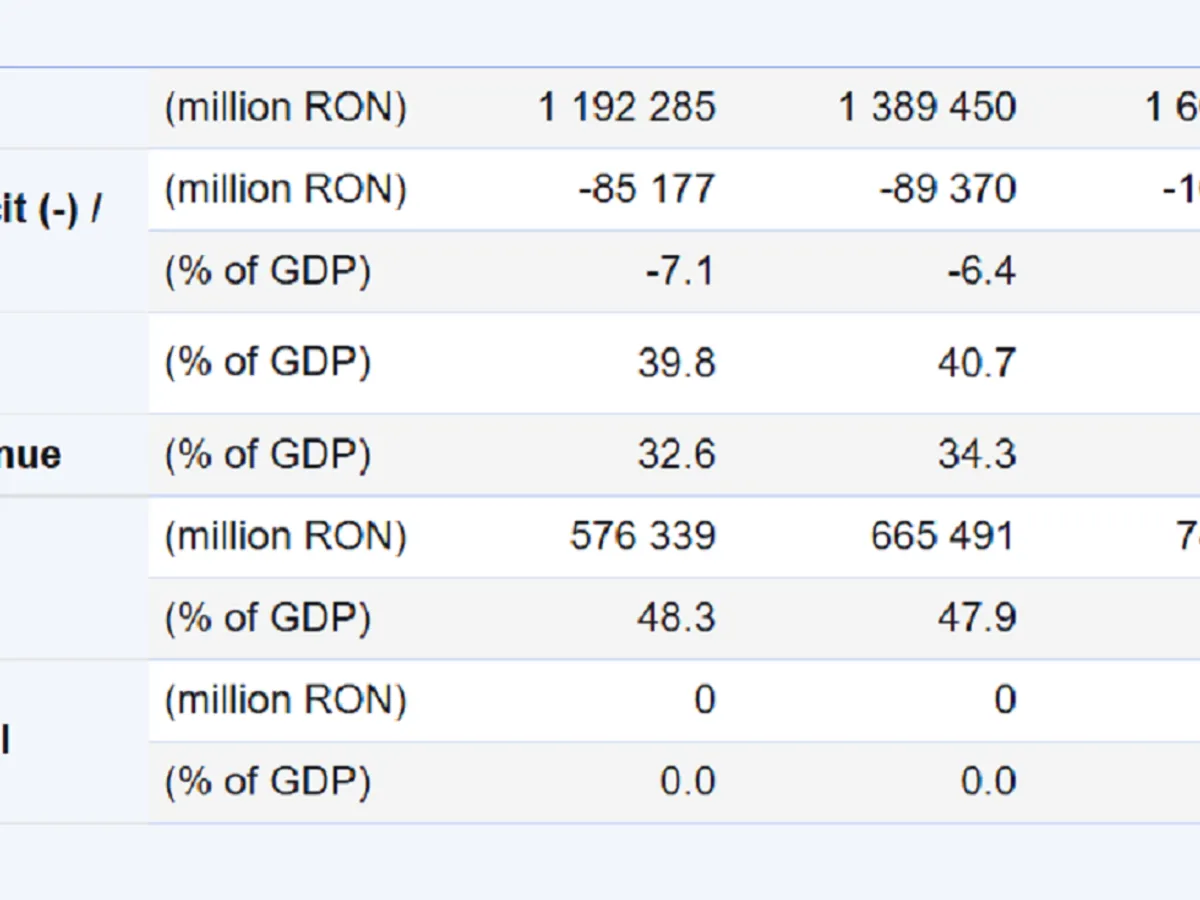This screenshot has height=900, width=1200.
Task: Click the 48.3 percent of GDP value
Action: (676, 618)
